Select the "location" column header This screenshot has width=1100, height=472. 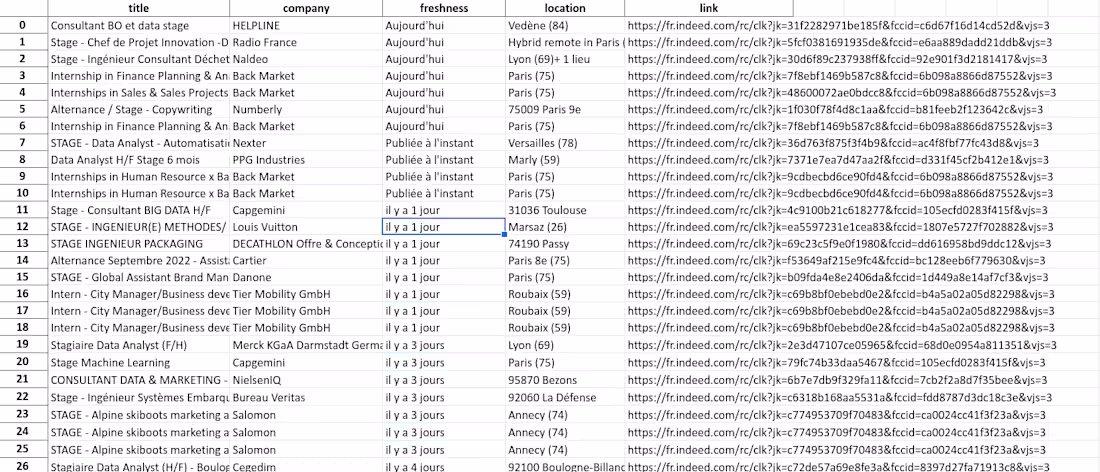pyautogui.click(x=565, y=8)
